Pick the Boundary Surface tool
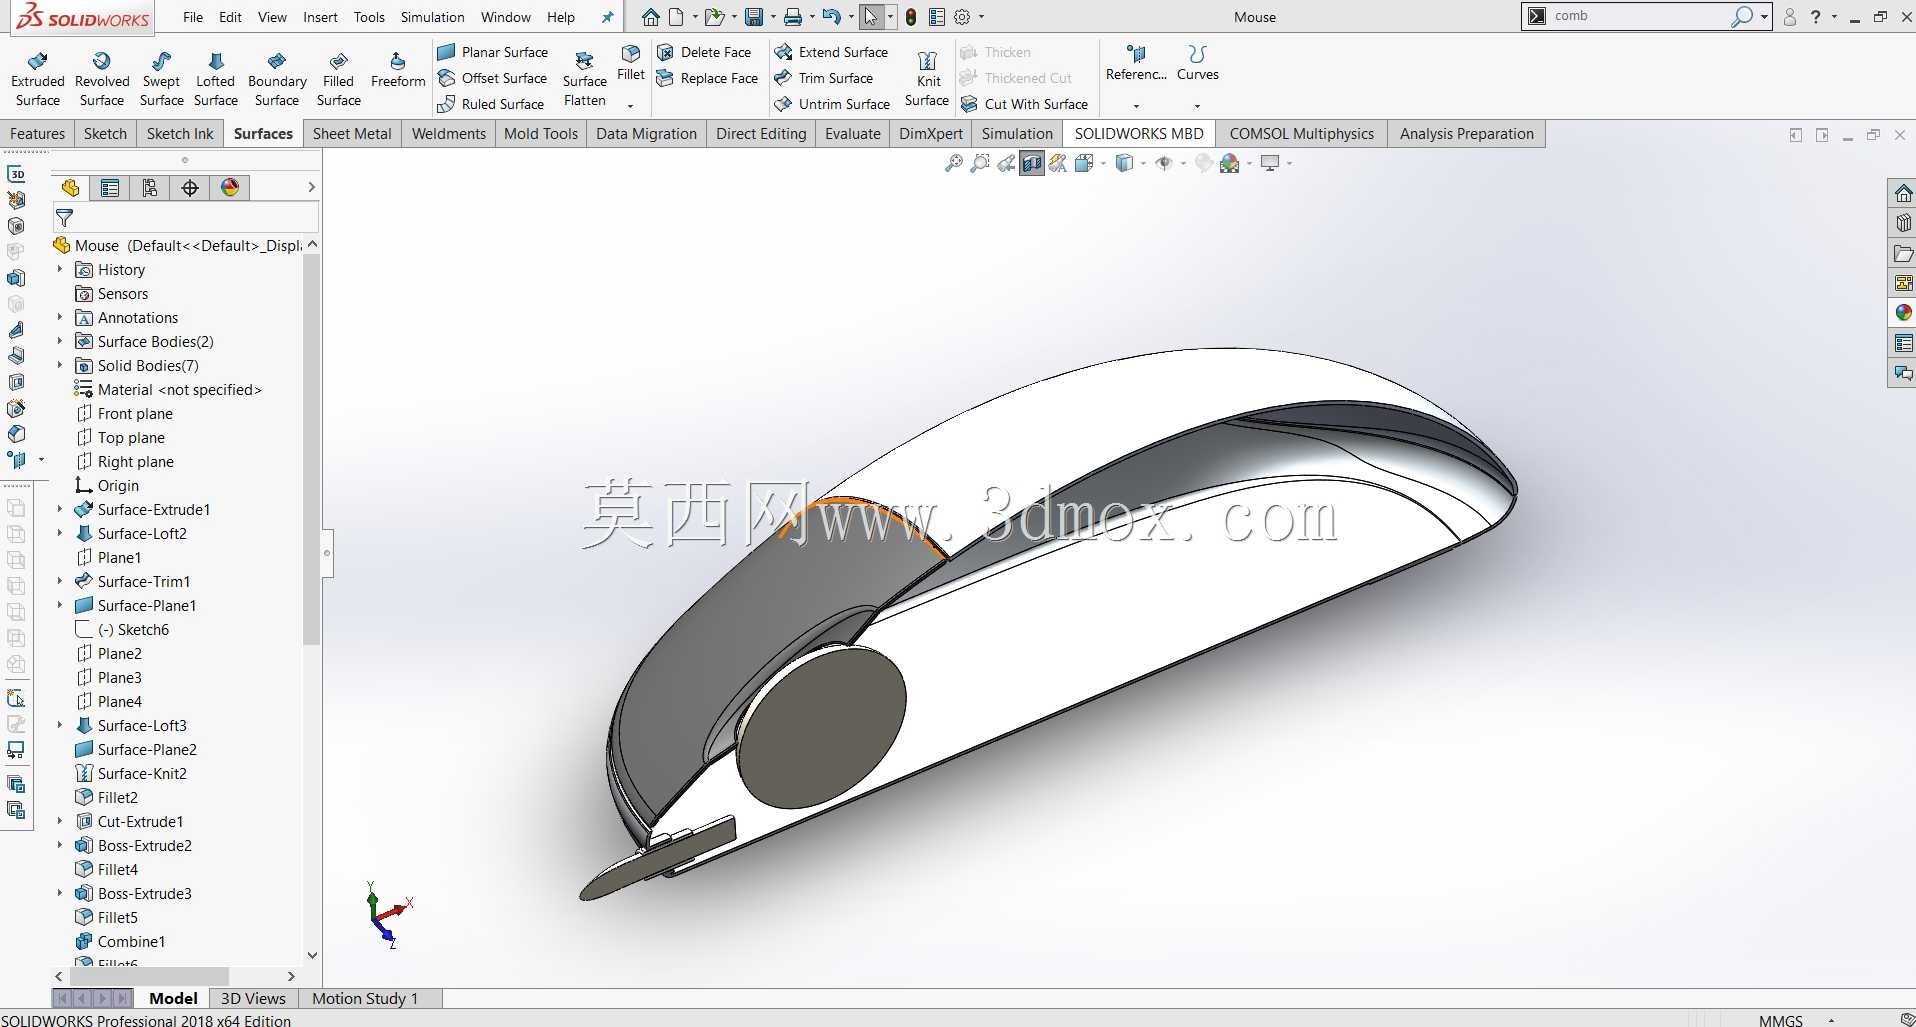Screen dimensions: 1916x1027 (x=277, y=78)
